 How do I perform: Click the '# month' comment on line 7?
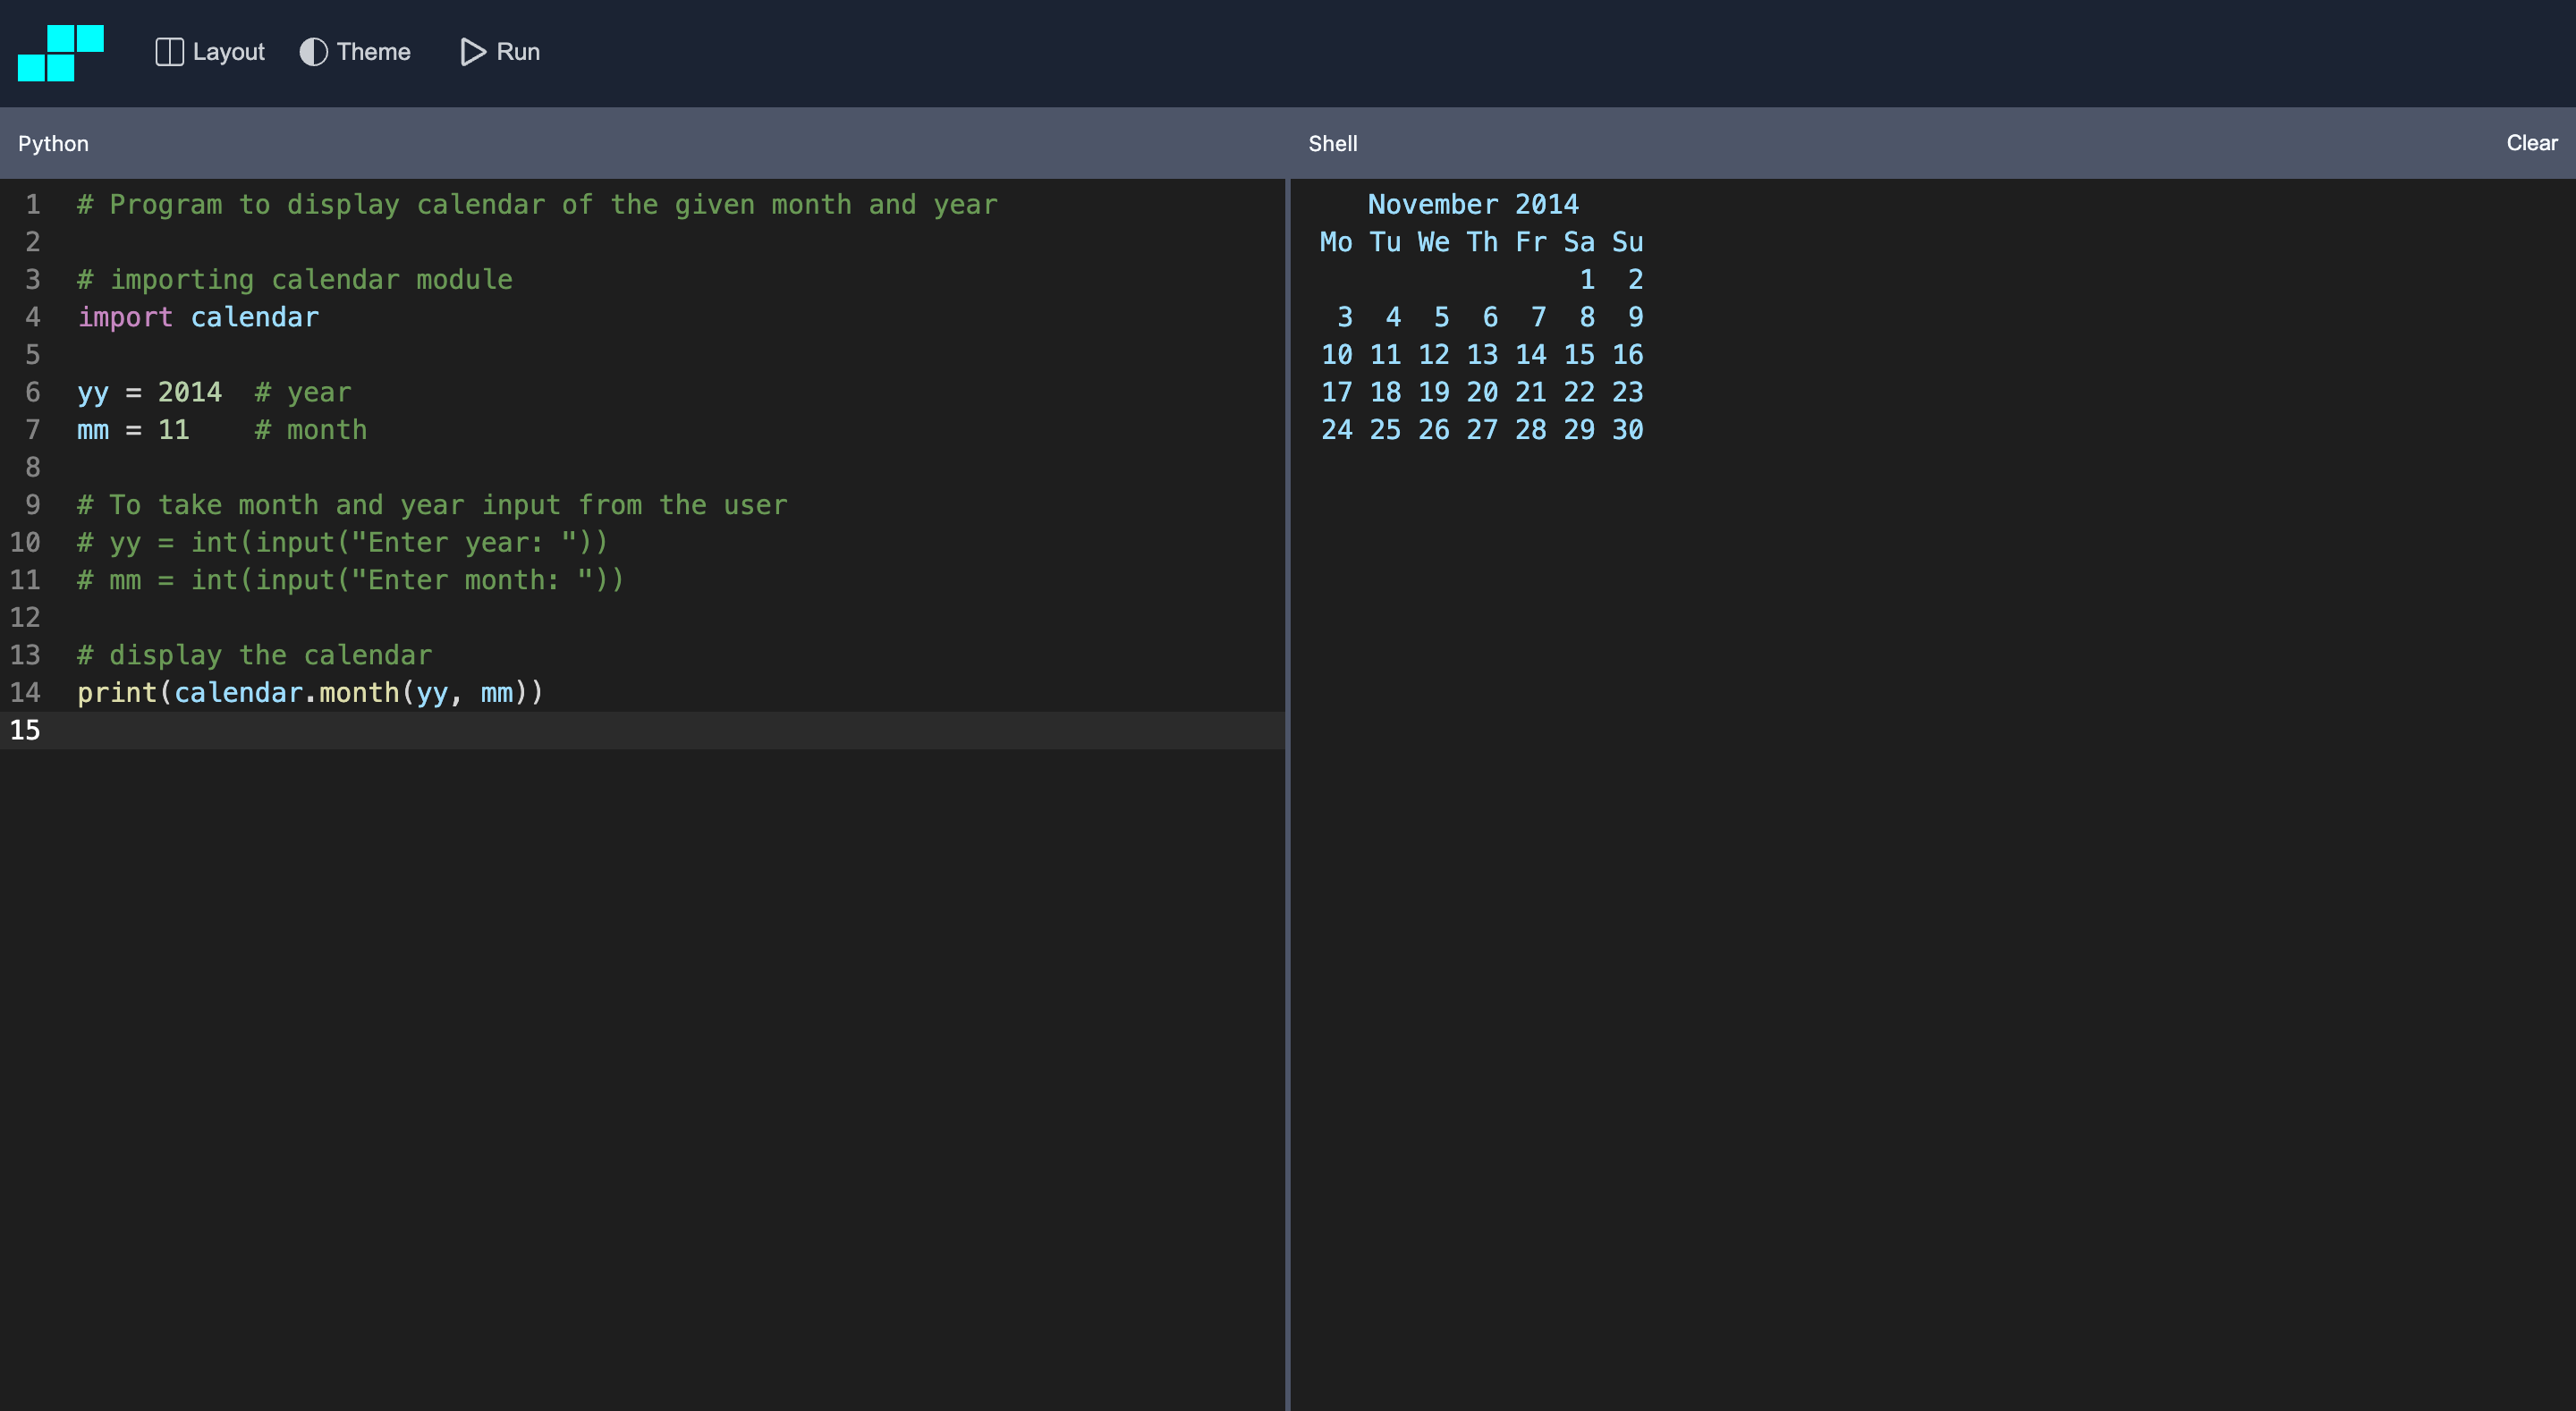[311, 430]
